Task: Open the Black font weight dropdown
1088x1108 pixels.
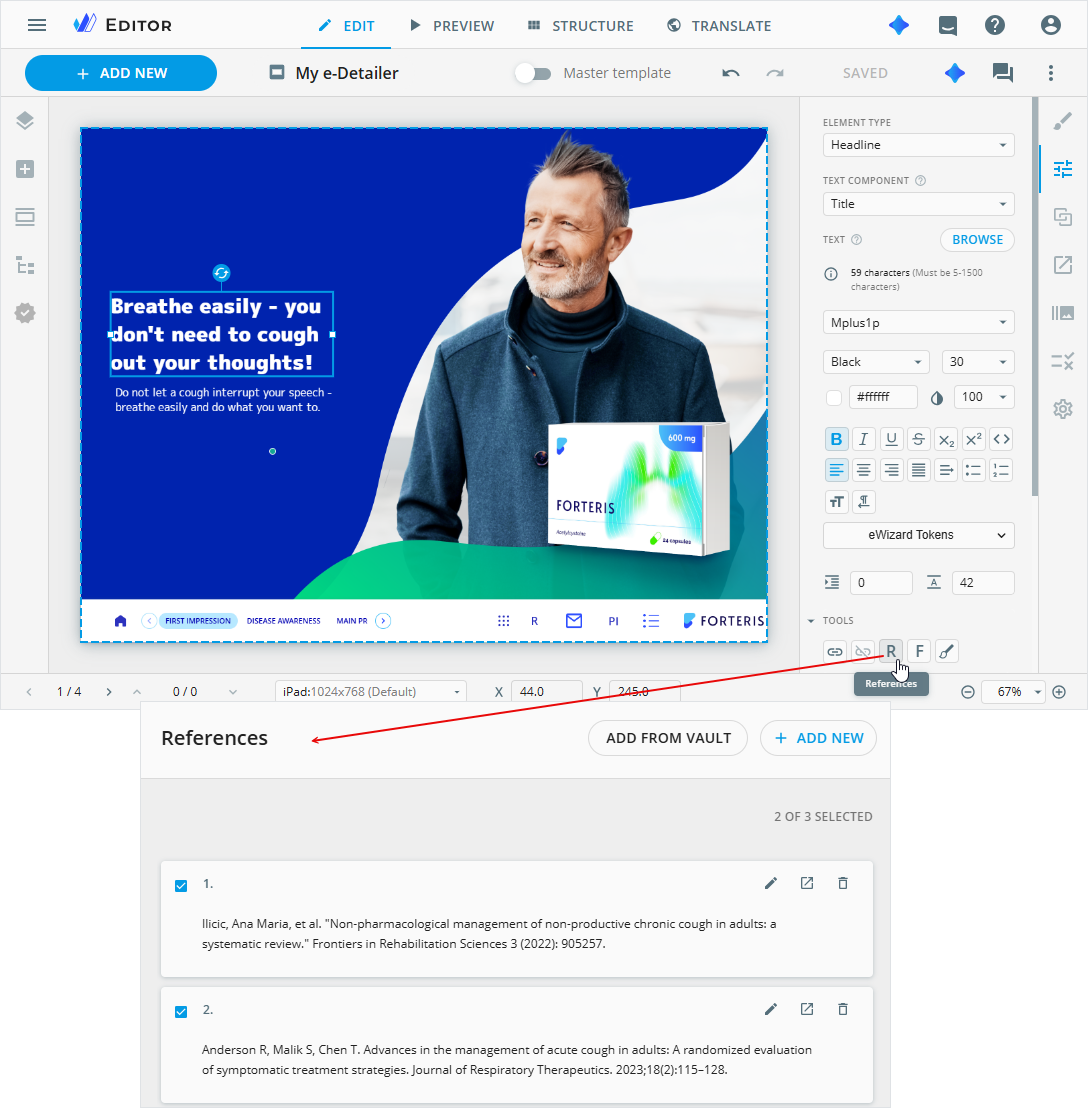Action: 876,362
